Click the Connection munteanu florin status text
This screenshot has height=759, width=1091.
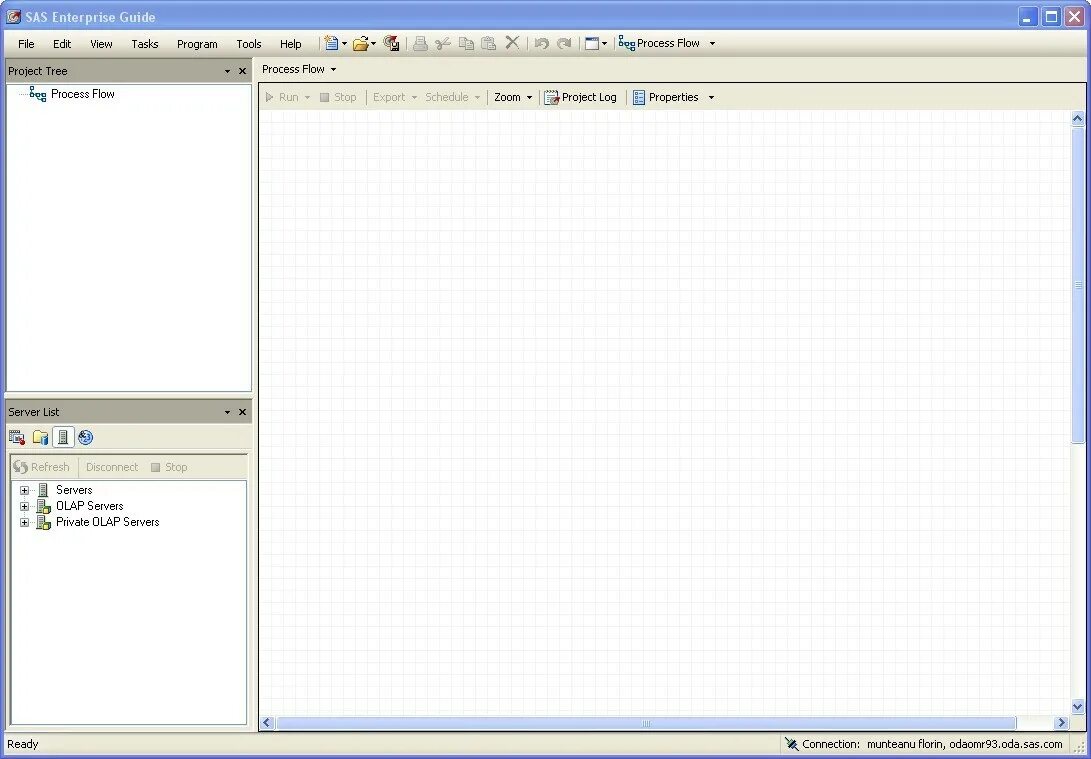point(932,744)
